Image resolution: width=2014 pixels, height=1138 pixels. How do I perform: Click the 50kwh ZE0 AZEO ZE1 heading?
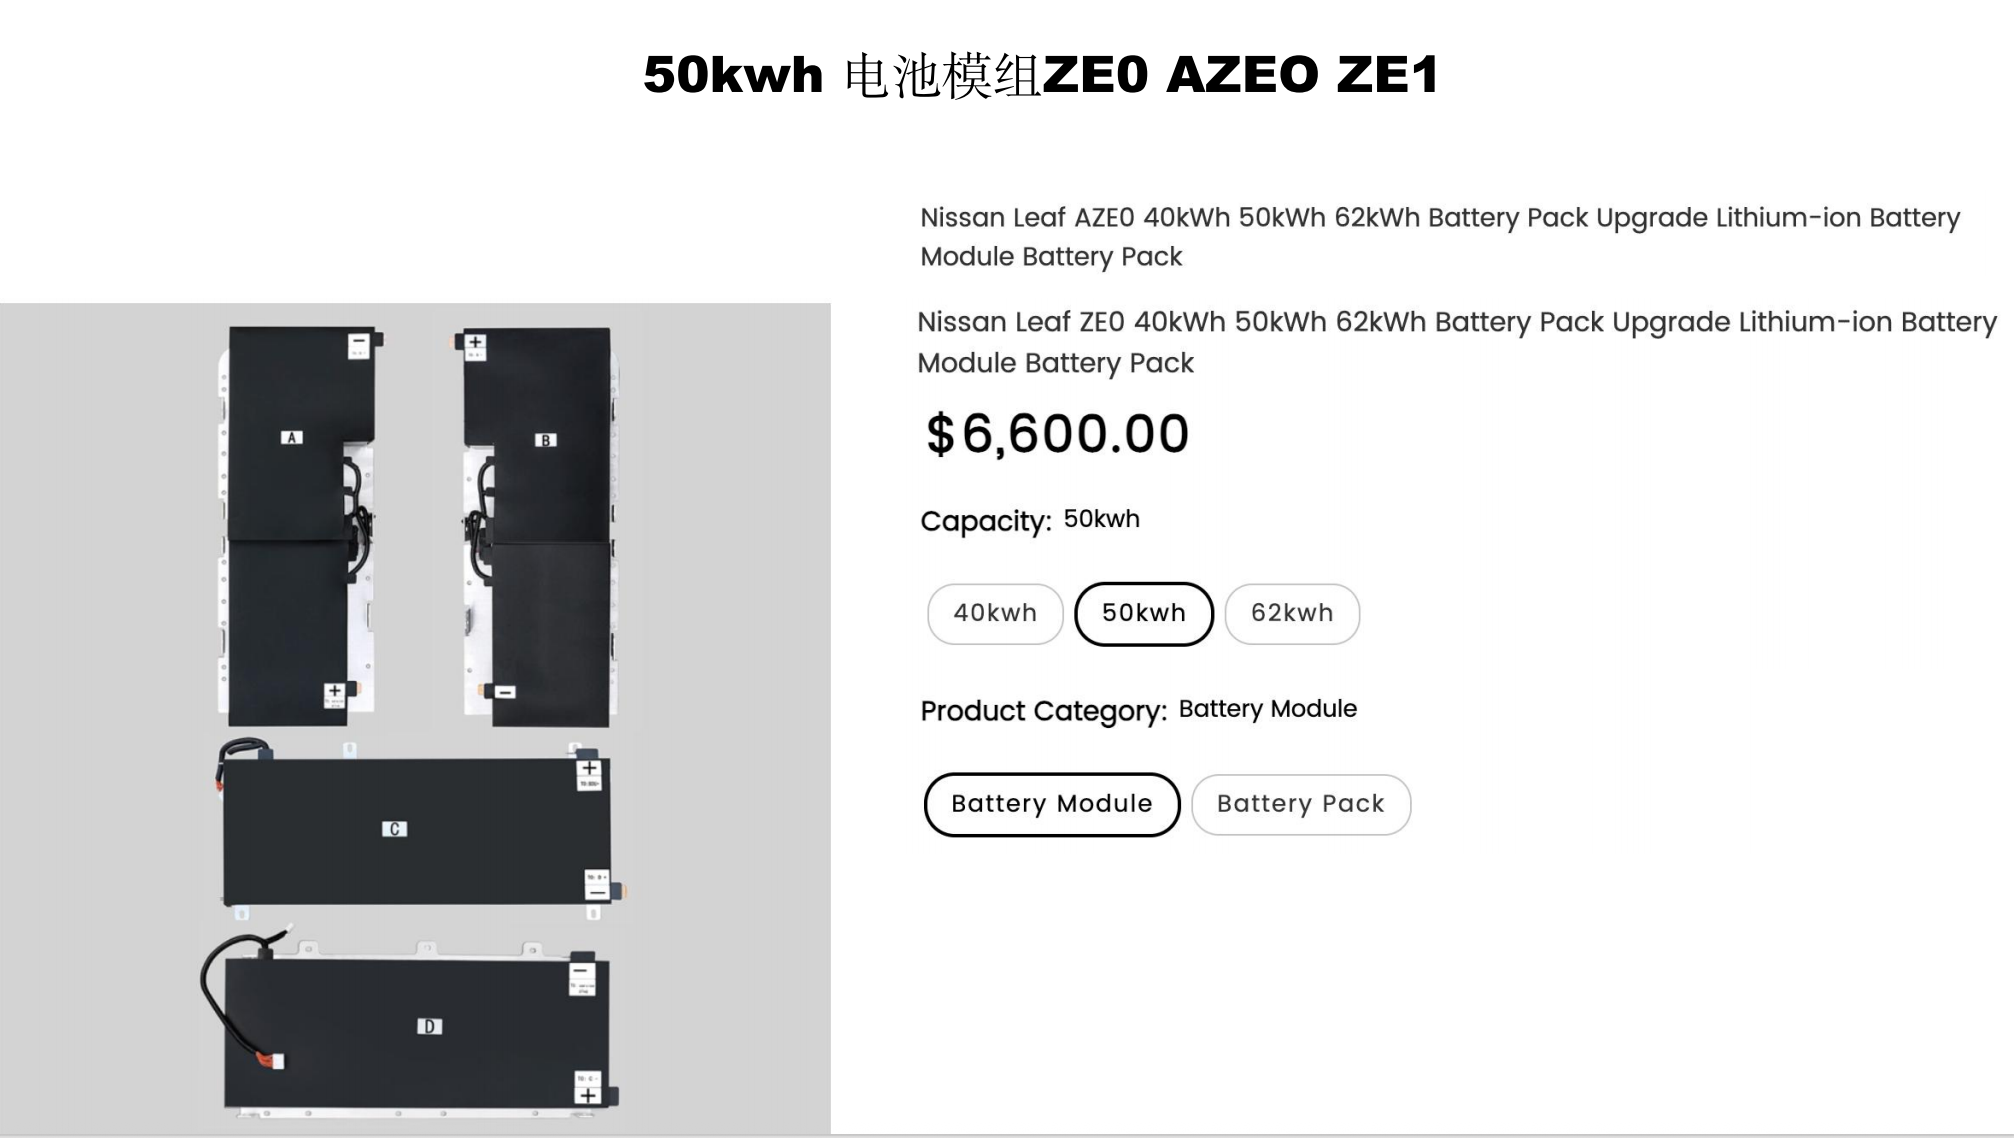[1041, 75]
